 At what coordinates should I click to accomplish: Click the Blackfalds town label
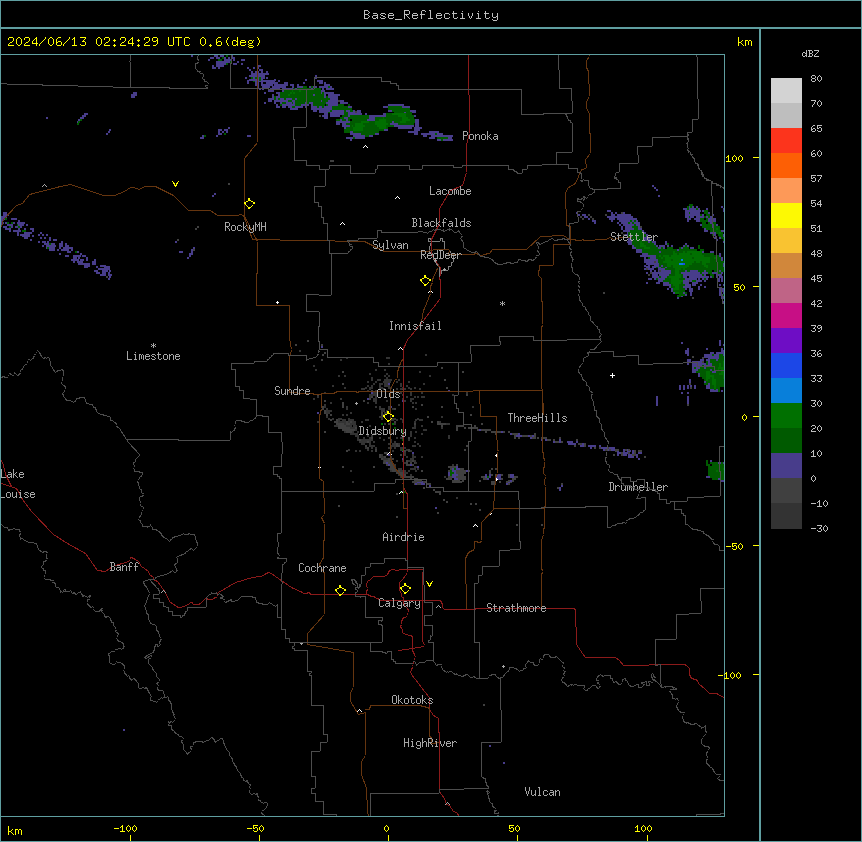[441, 223]
